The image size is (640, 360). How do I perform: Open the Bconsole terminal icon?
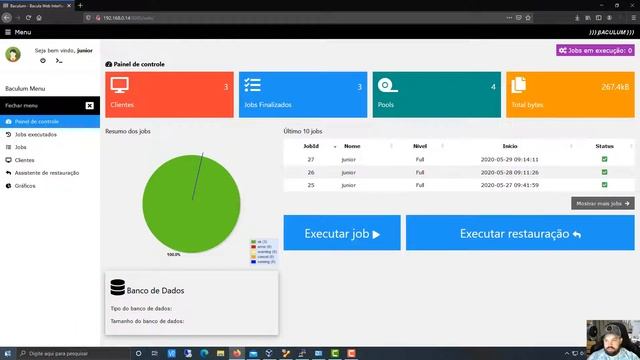pyautogui.click(x=59, y=61)
